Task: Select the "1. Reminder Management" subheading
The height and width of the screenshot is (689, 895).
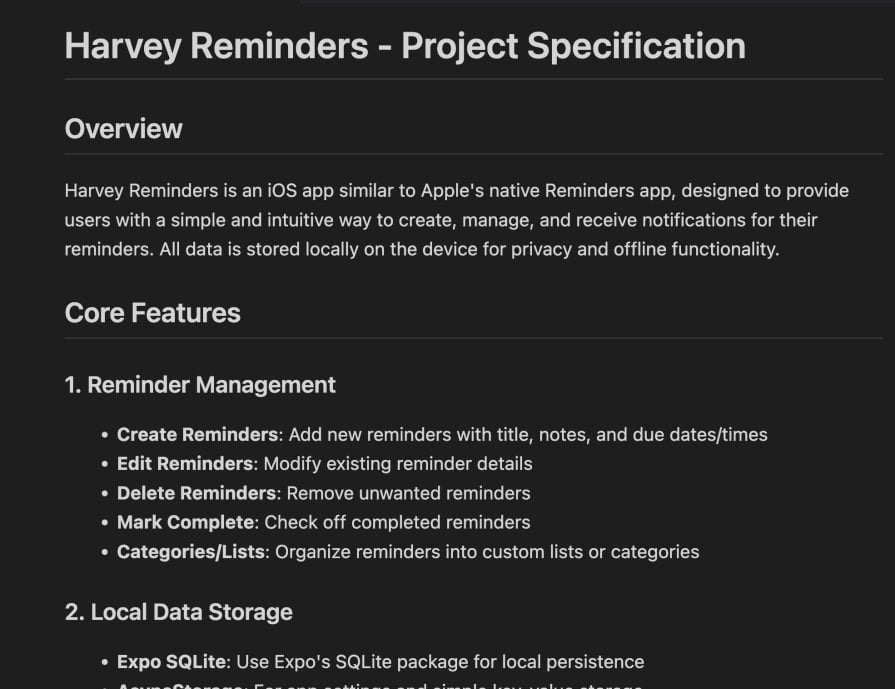Action: tap(200, 385)
